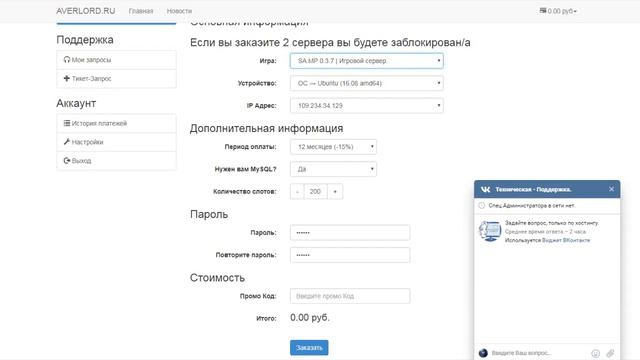
Task: Focus the Промо Код input field
Action: pyautogui.click(x=350, y=296)
